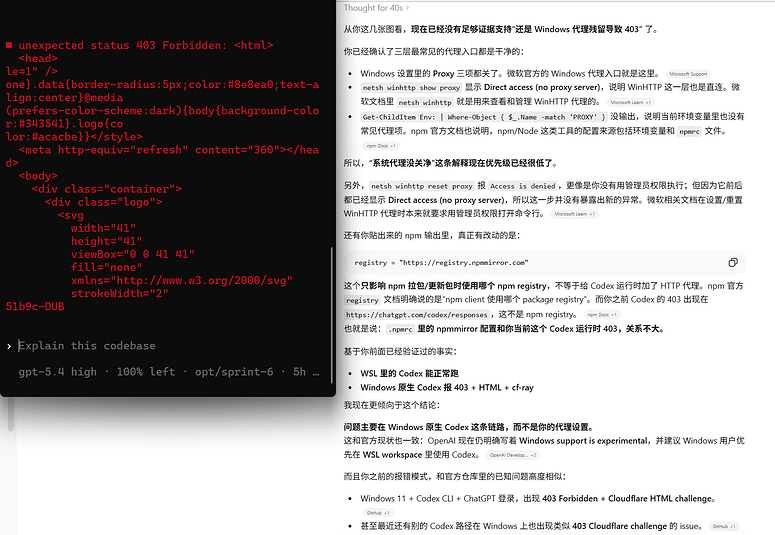This screenshot has height=535, width=775.
Task: Open the GitHub citation below 'Cloudflare HTML challenge'
Action: tap(378, 513)
